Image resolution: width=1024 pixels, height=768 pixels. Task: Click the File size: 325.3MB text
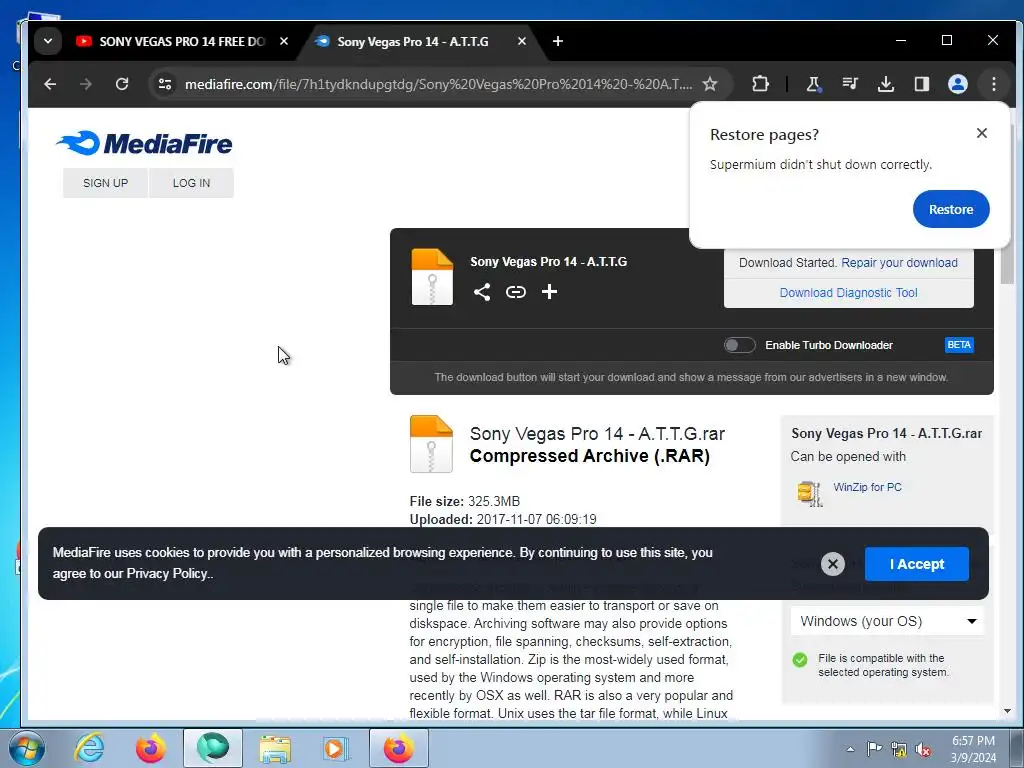465,502
